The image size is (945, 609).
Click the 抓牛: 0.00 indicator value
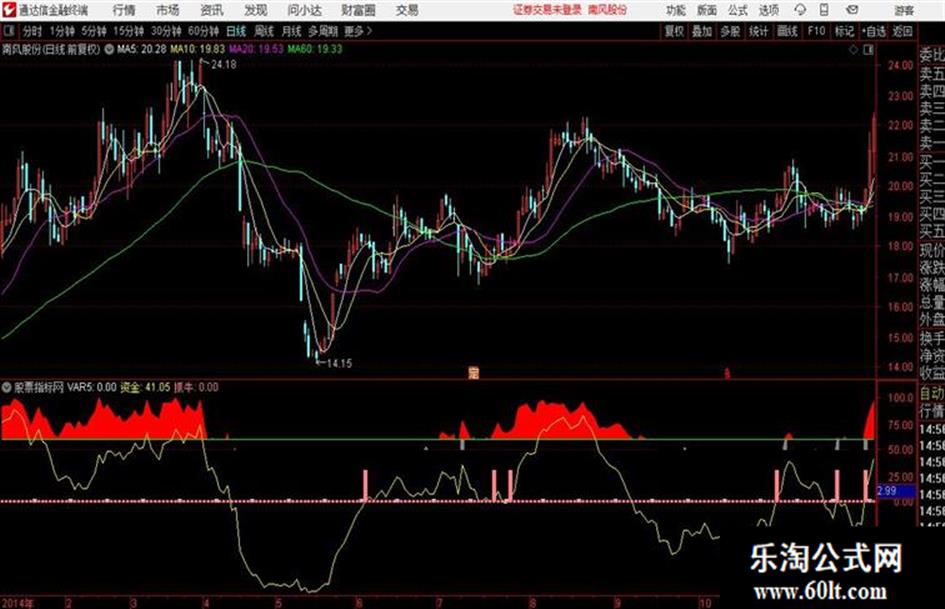pyautogui.click(x=196, y=387)
